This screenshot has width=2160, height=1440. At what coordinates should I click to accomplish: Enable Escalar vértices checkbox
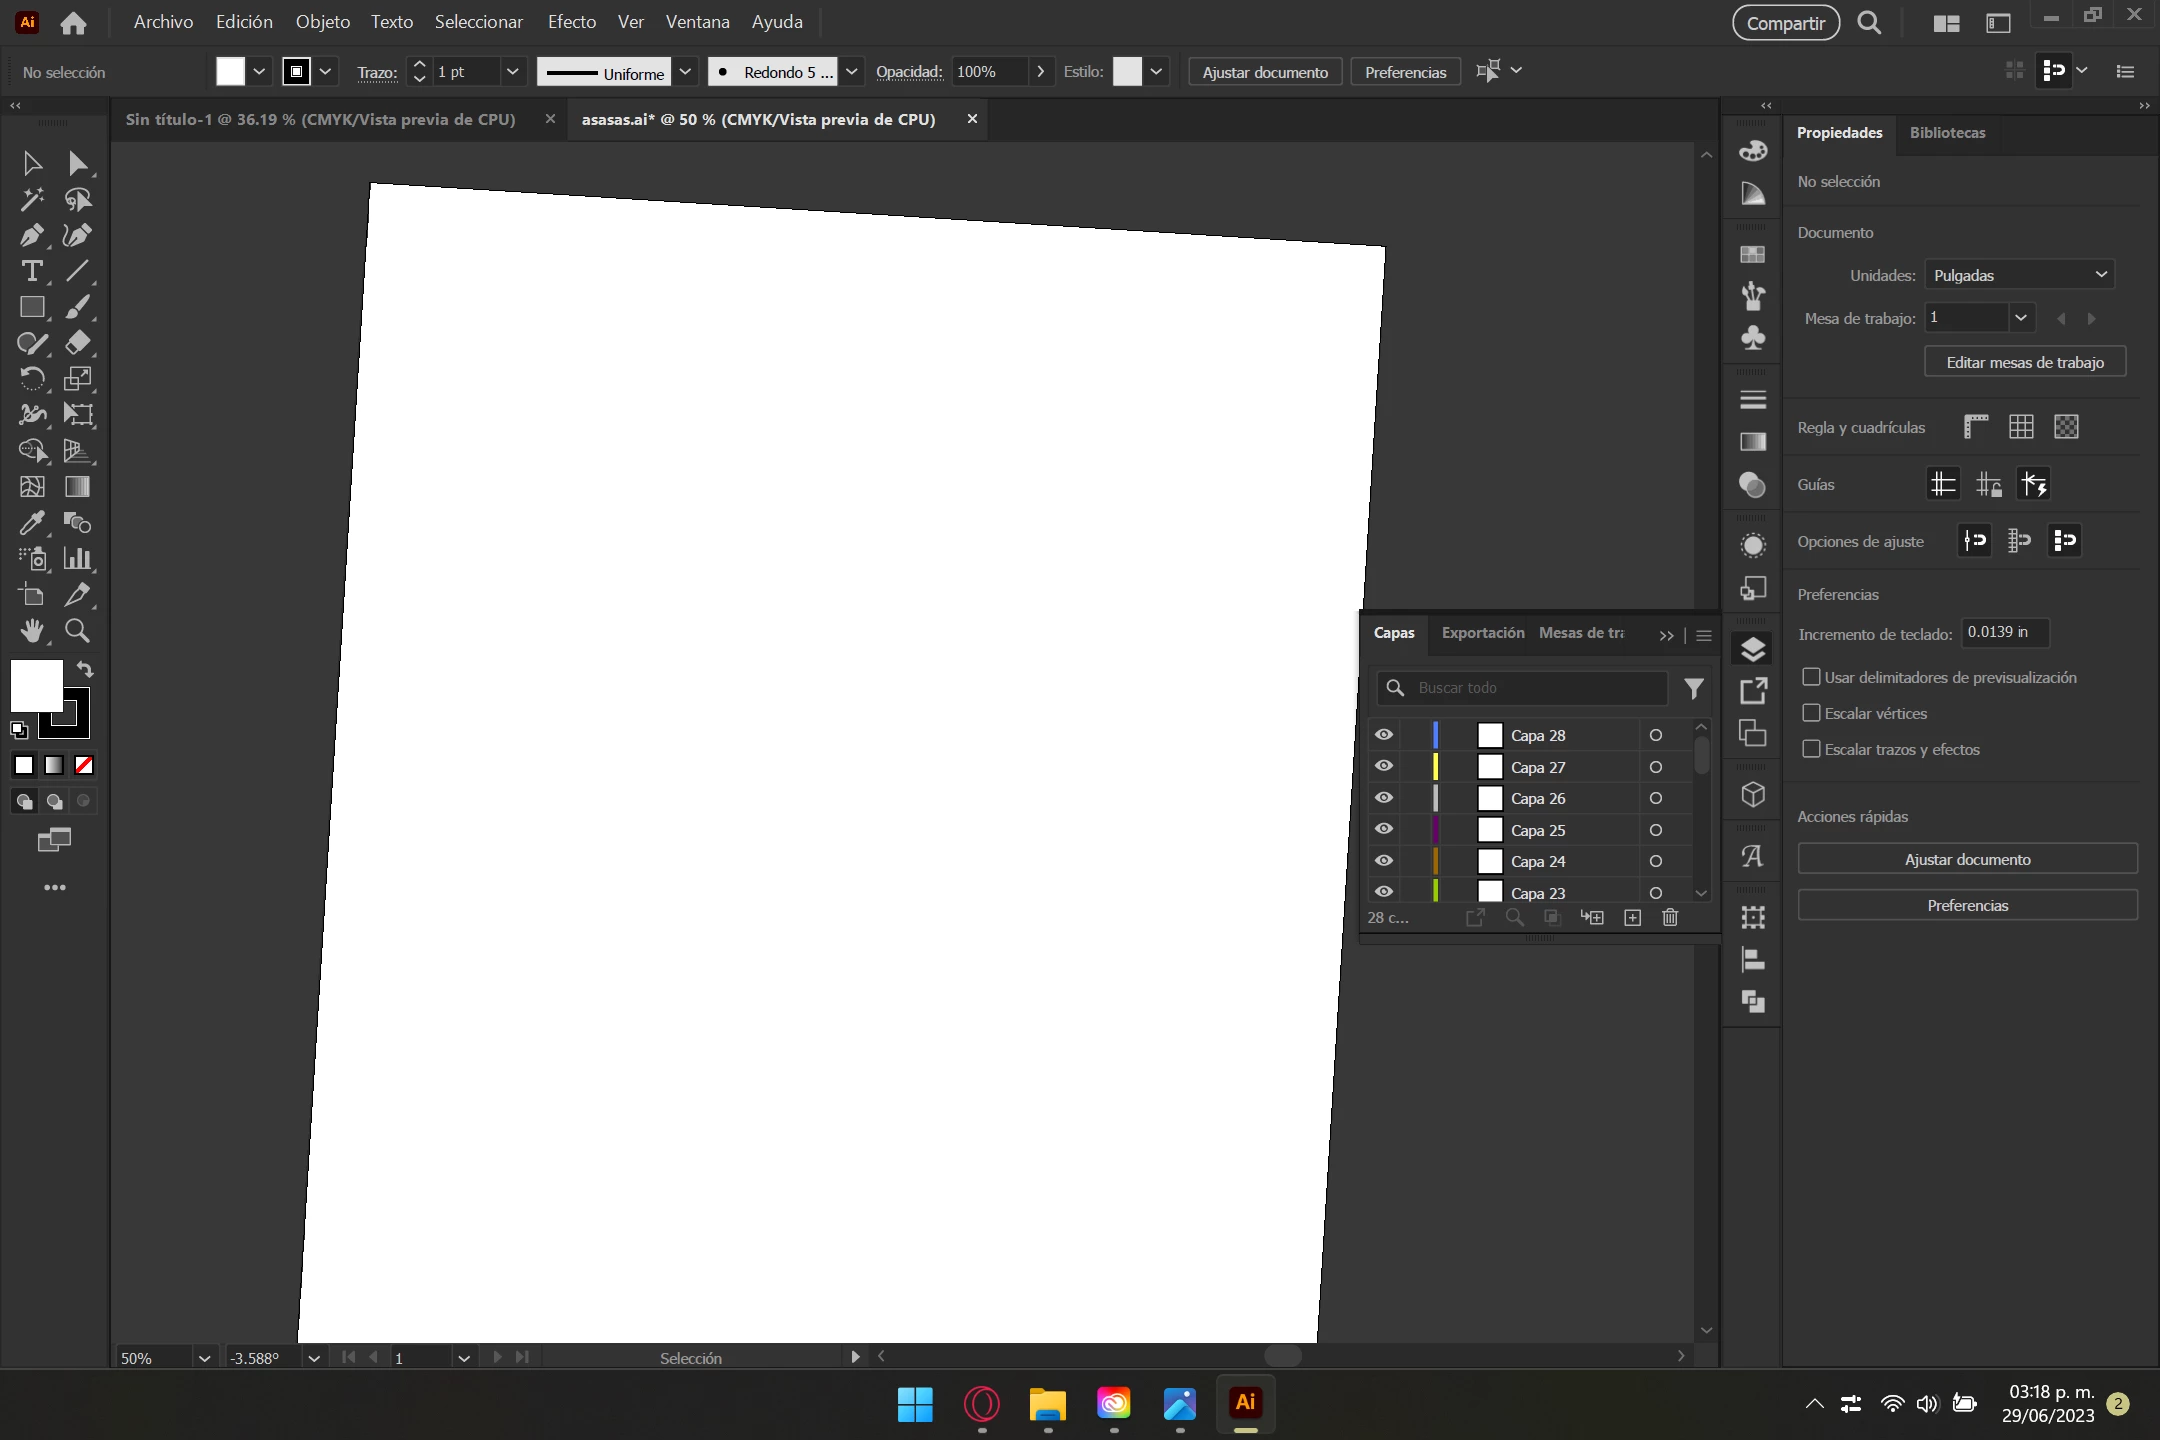pyautogui.click(x=1811, y=713)
